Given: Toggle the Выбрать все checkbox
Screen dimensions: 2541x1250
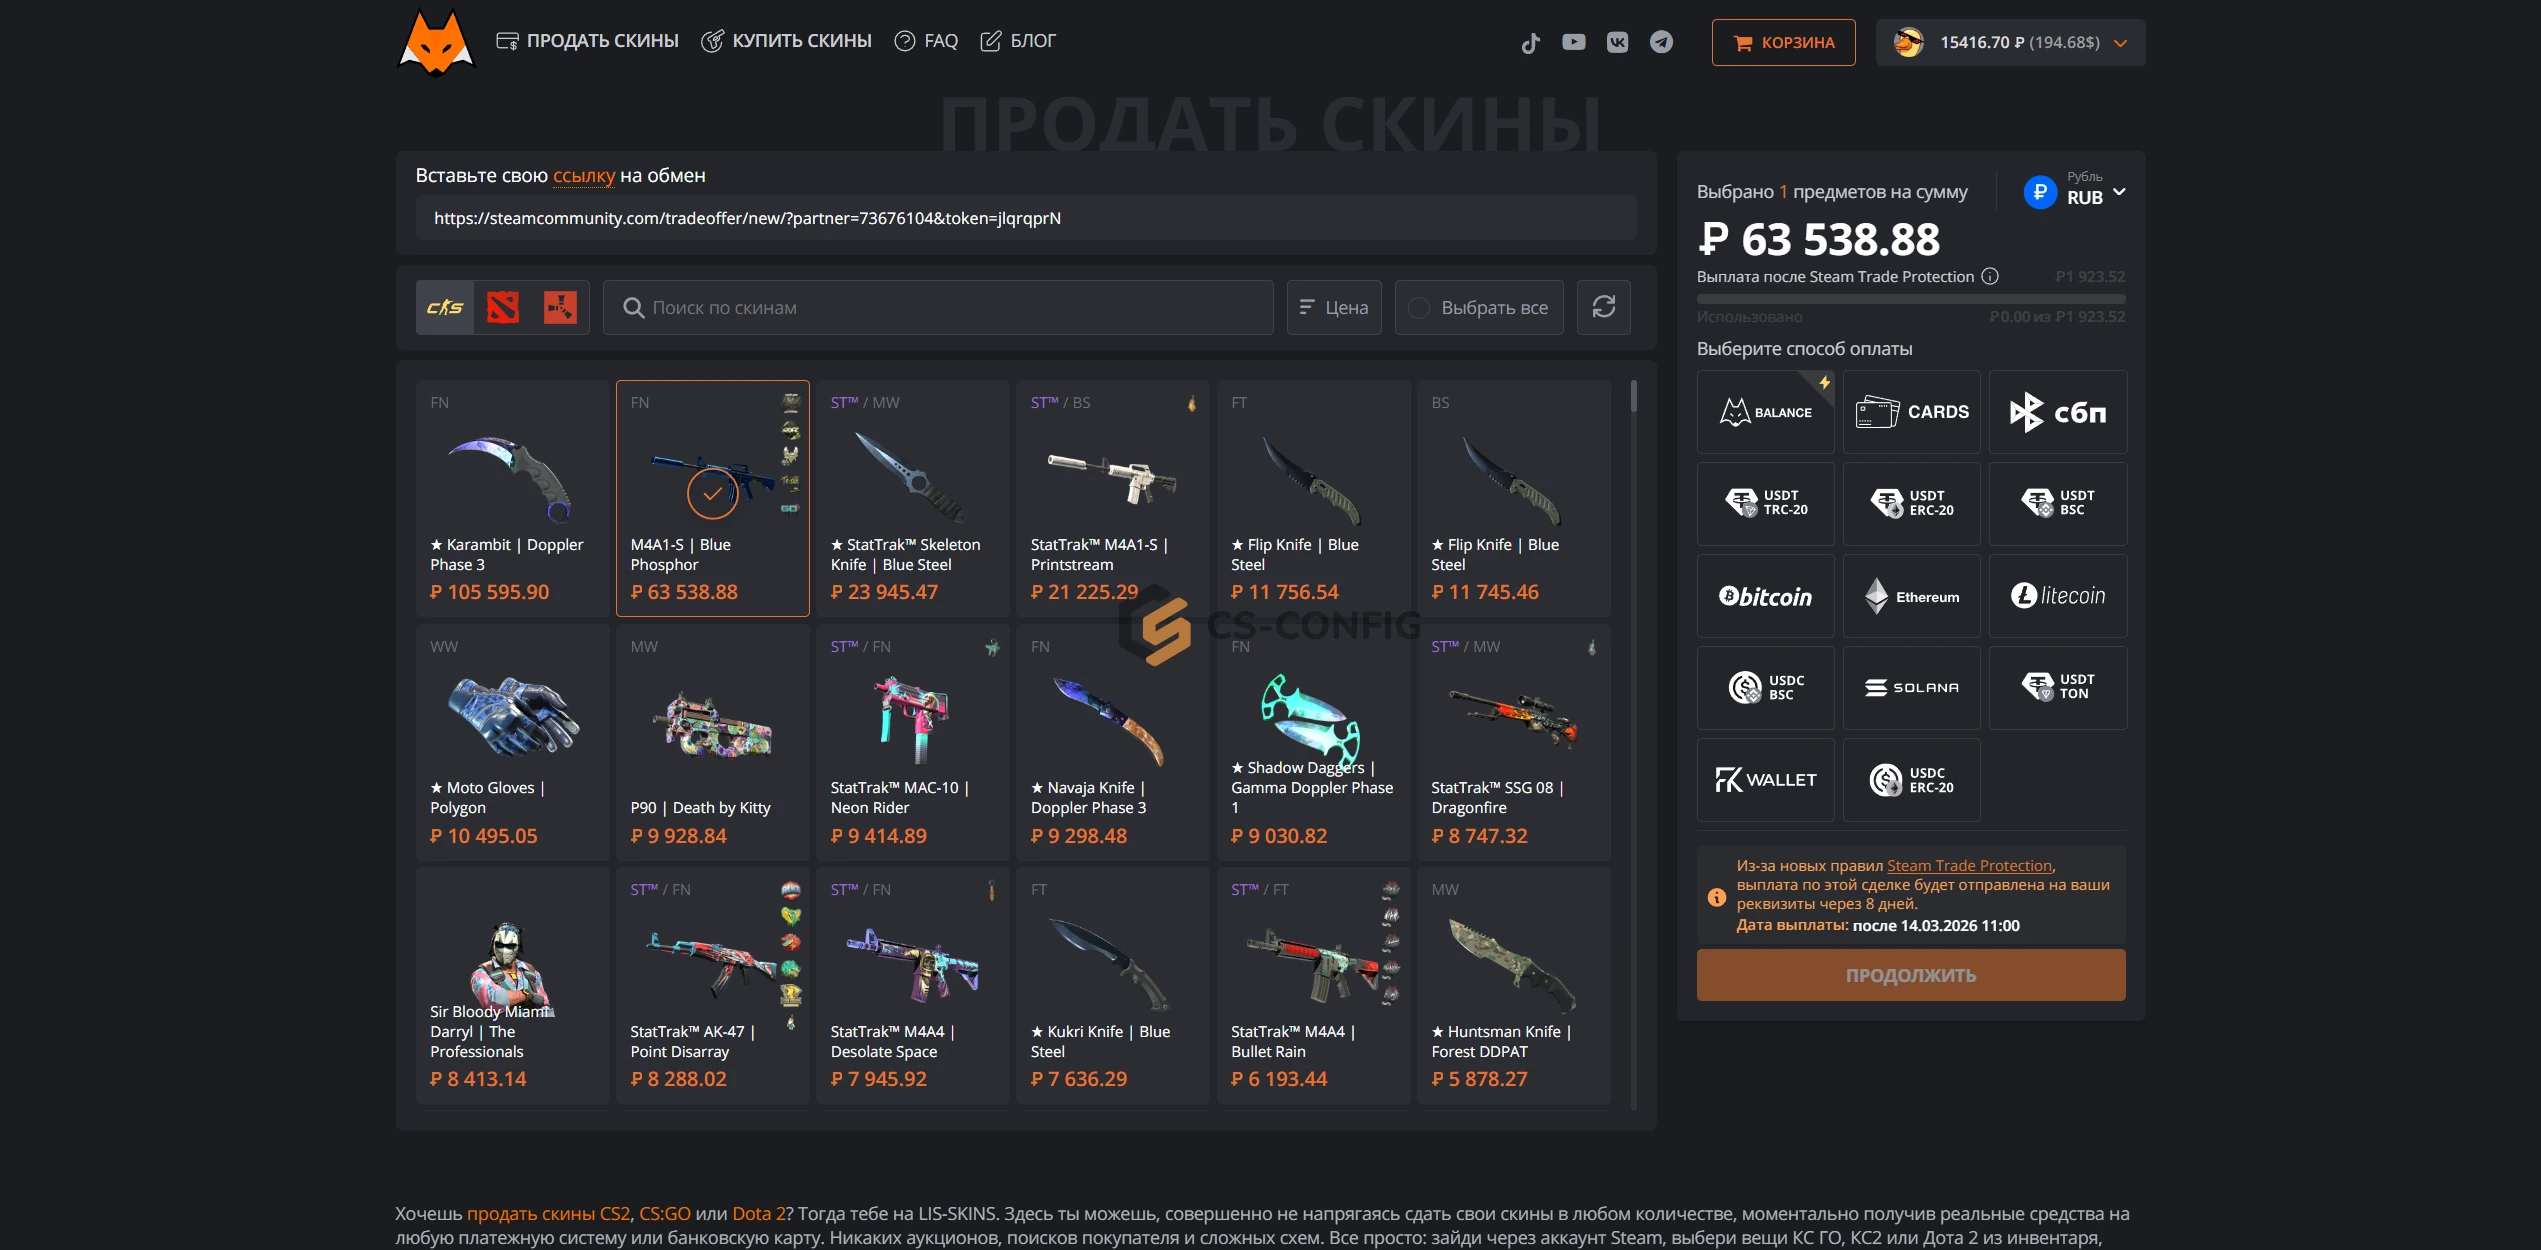Looking at the screenshot, I should (1418, 308).
